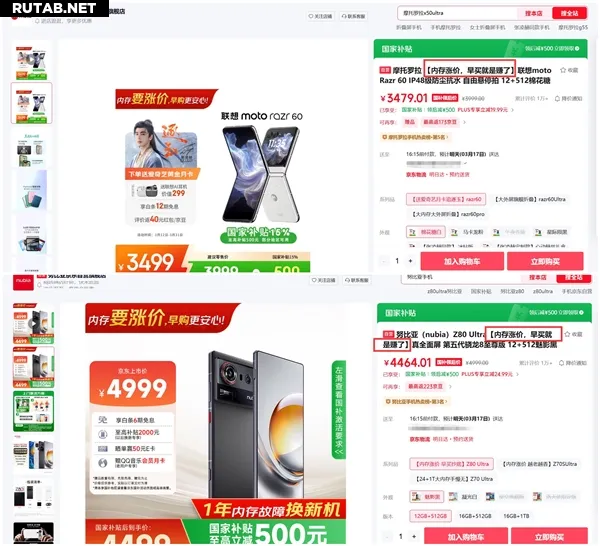
Task: Click the star 收藏 icon beside Moto Razr title
Action: tap(562, 70)
